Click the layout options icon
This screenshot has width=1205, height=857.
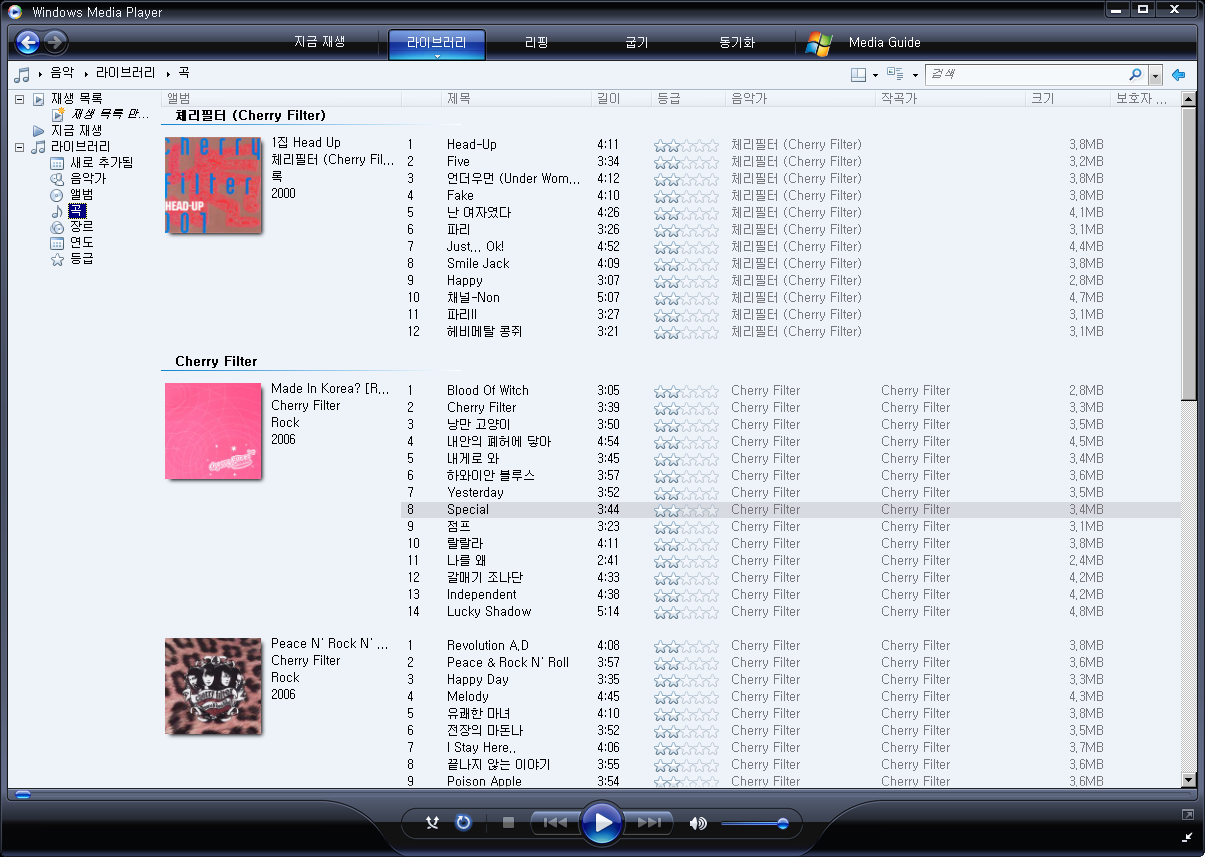[858, 75]
